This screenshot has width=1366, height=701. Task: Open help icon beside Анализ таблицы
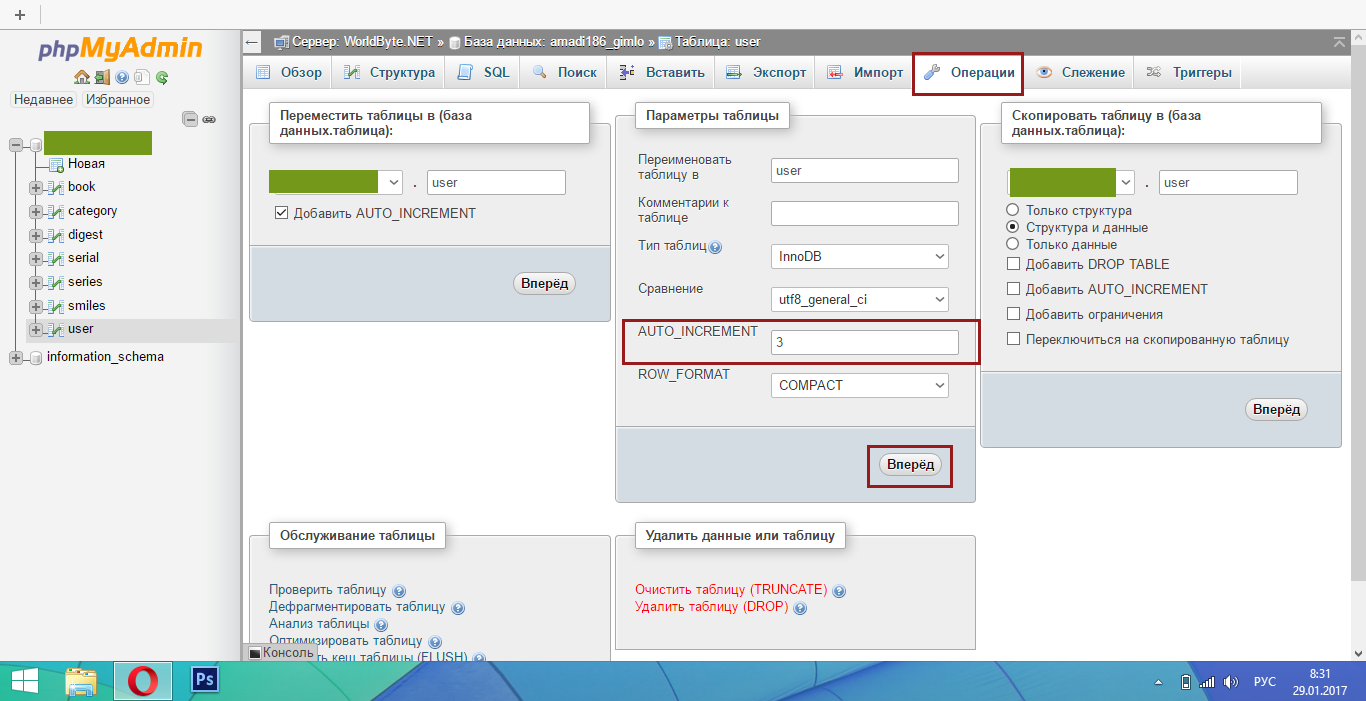[x=381, y=625]
